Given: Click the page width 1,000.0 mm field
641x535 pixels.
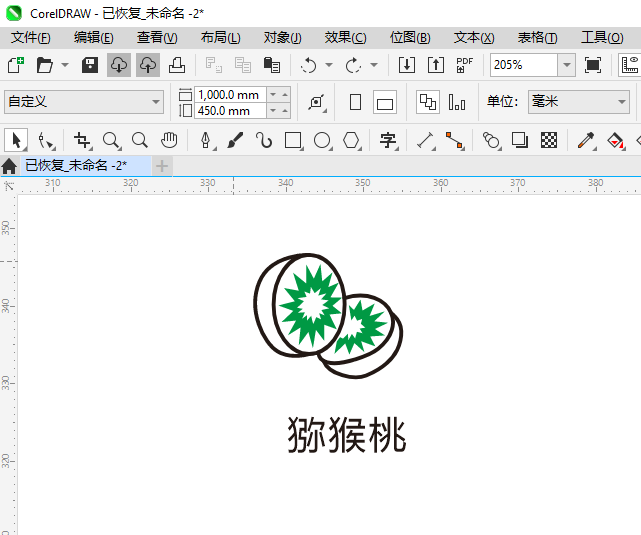Looking at the screenshot, I should click(x=231, y=95).
